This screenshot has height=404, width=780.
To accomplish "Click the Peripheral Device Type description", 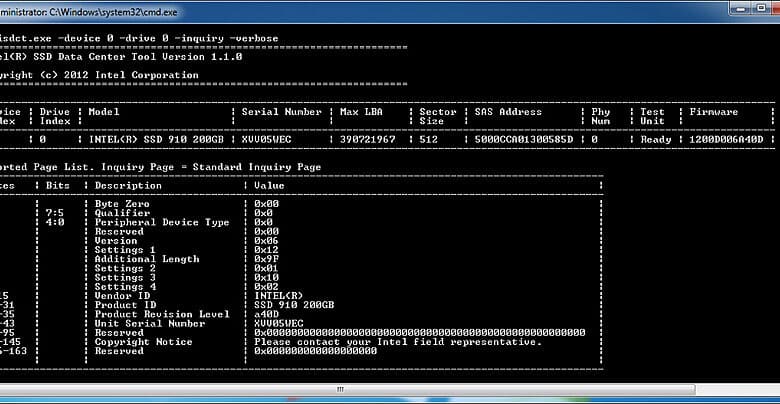I will tap(162, 222).
